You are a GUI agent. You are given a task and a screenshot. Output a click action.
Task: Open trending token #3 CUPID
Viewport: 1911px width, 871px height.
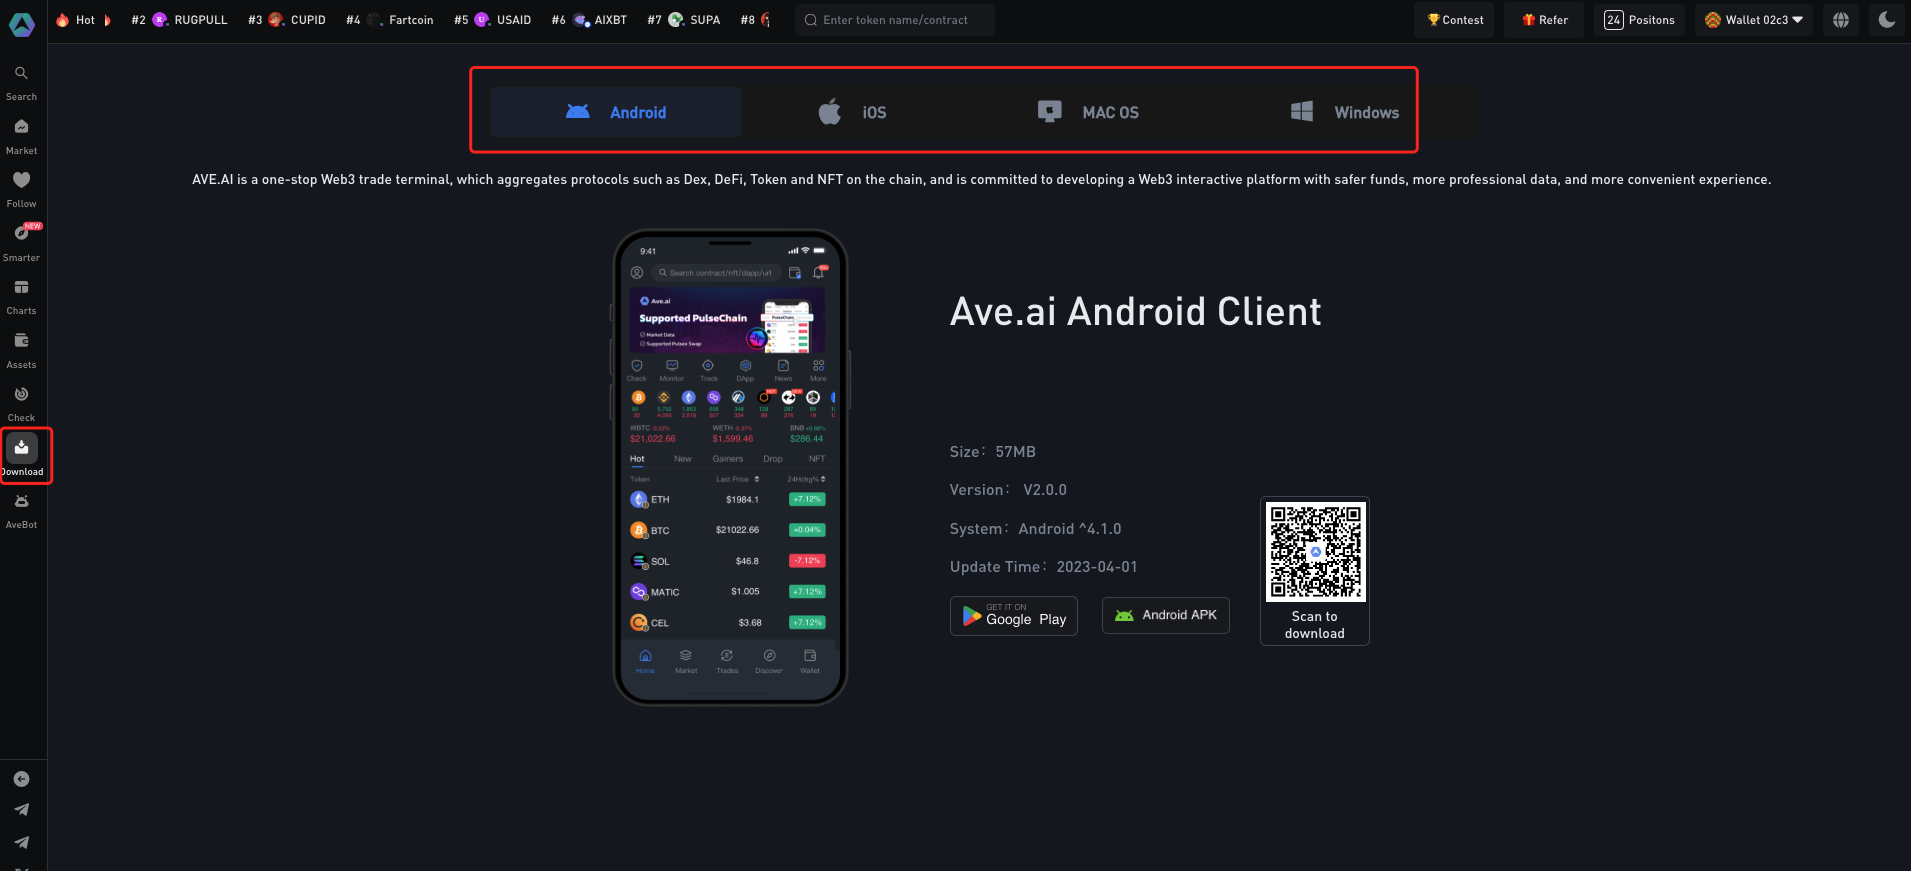(287, 20)
